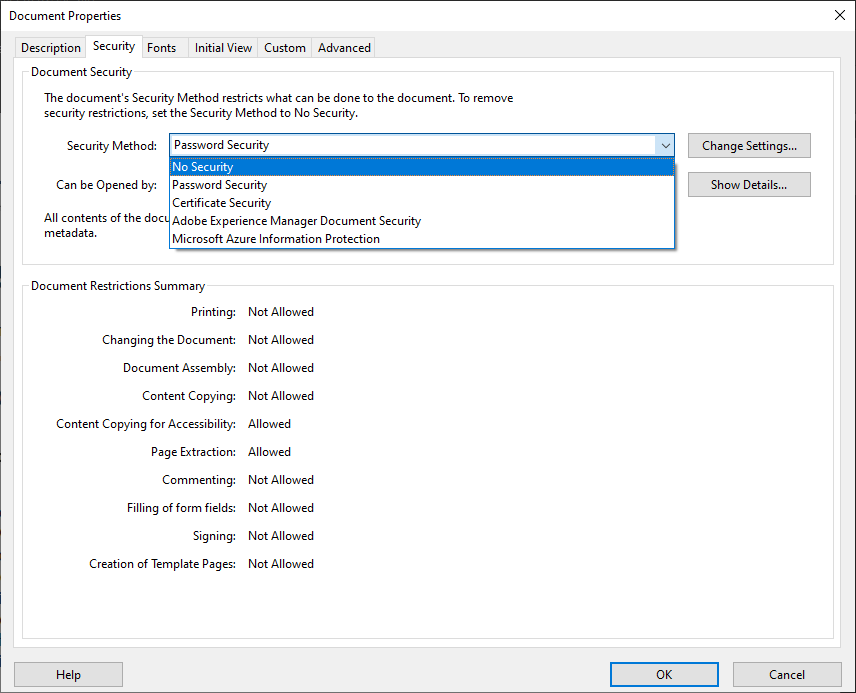Select Adobe Experience Manager Document Security
This screenshot has height=693, width=856.
[x=422, y=221]
